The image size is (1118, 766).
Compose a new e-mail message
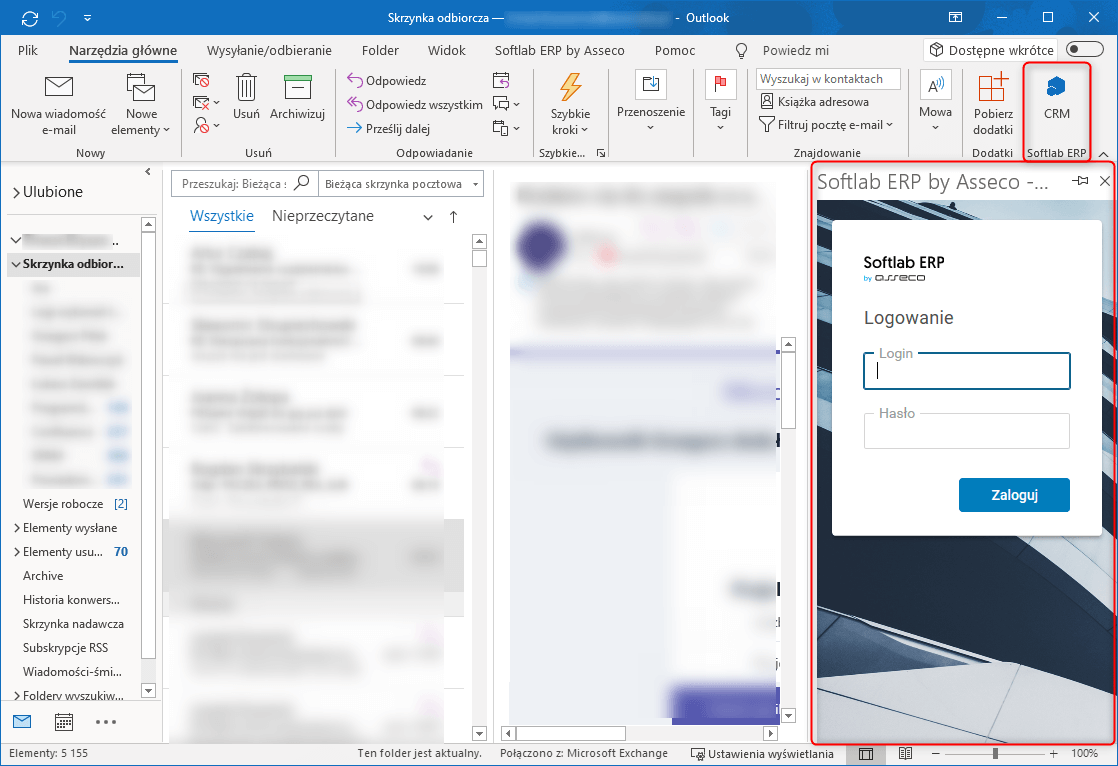tap(58, 106)
